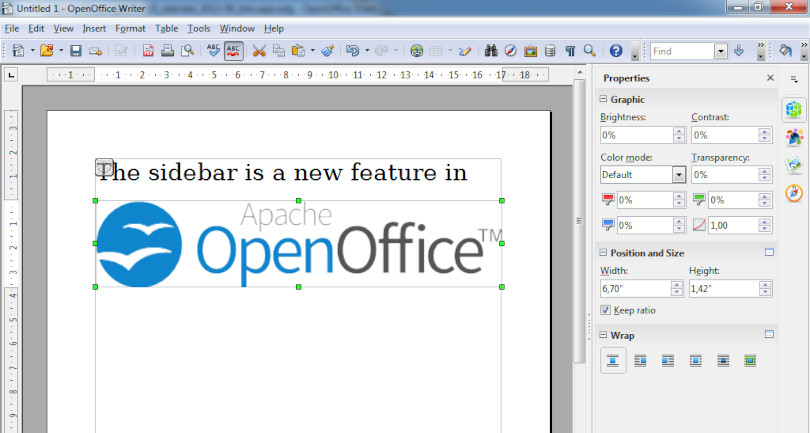810x433 pixels.
Task: Open the Format menu
Action: click(130, 28)
